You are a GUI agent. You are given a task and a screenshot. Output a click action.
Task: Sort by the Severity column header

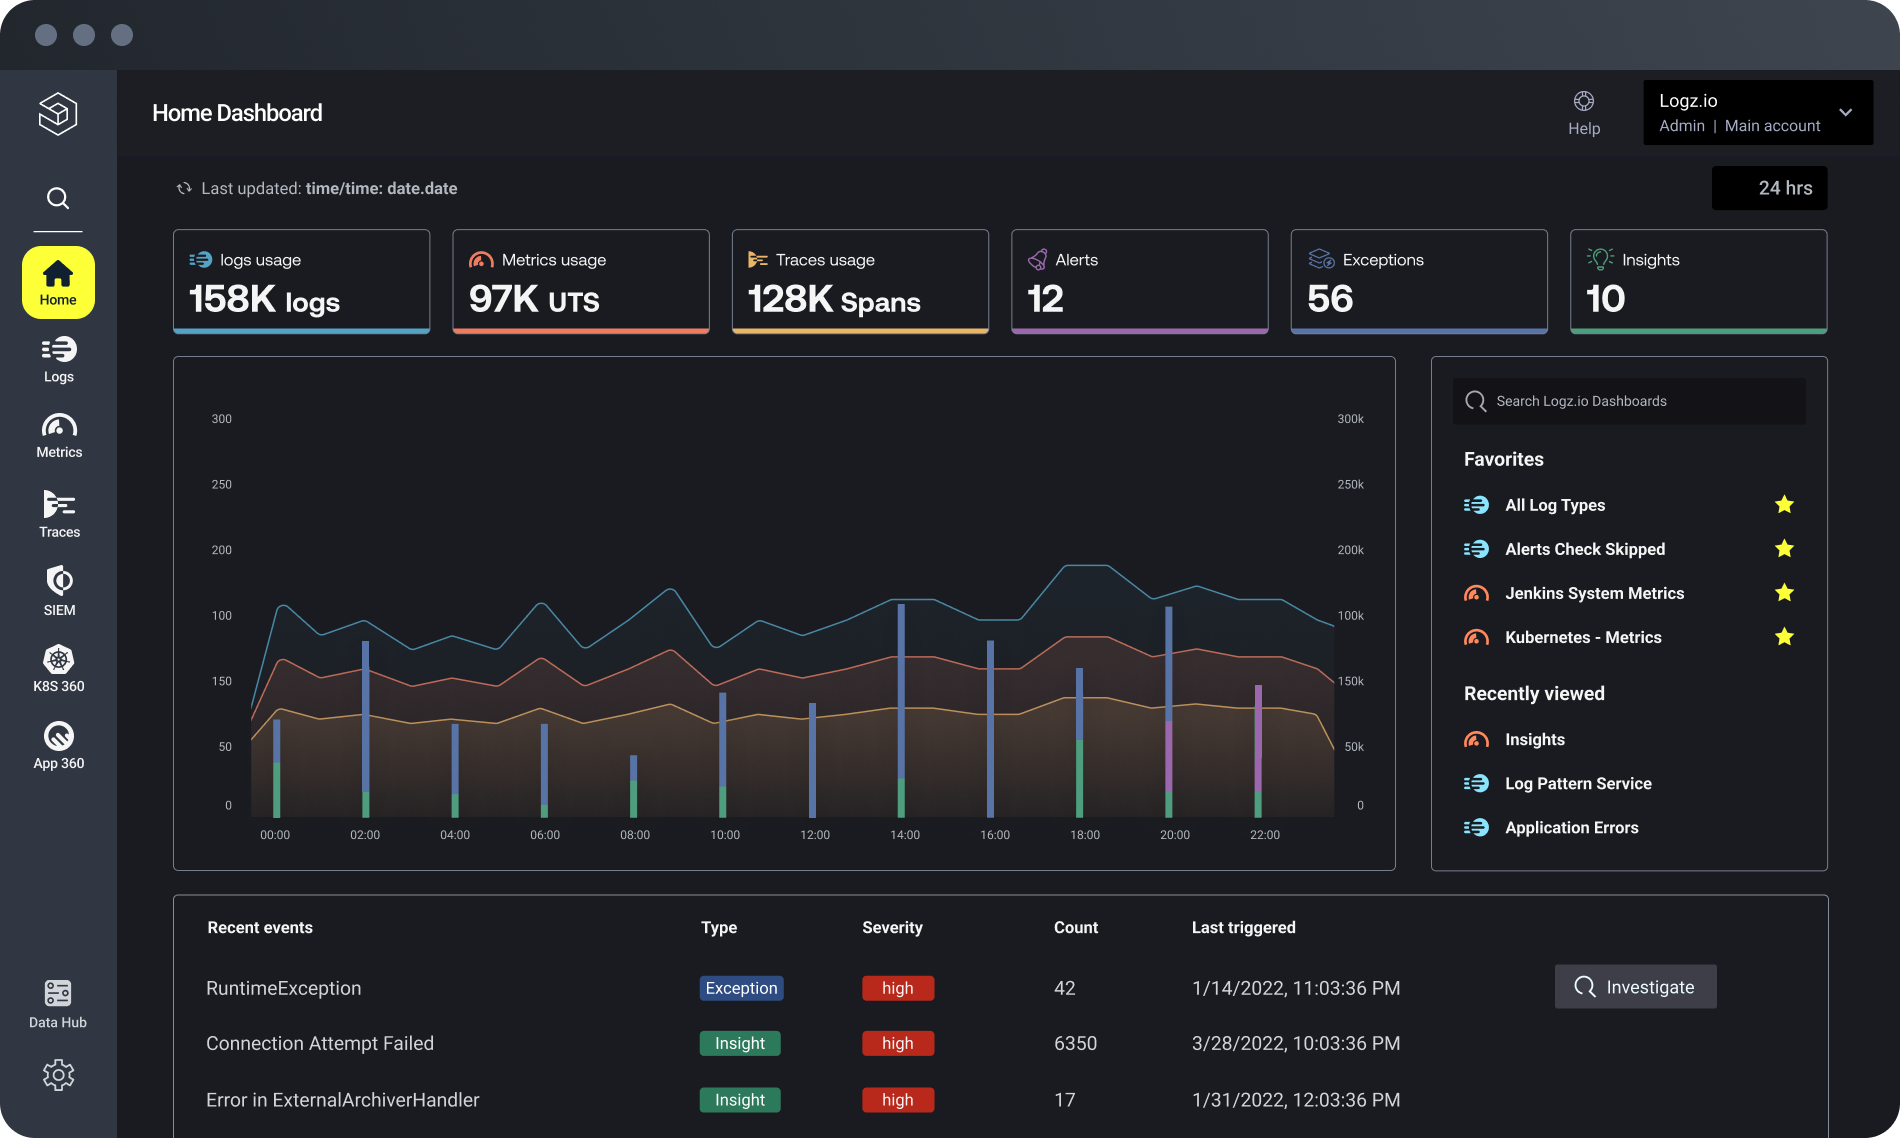892,927
